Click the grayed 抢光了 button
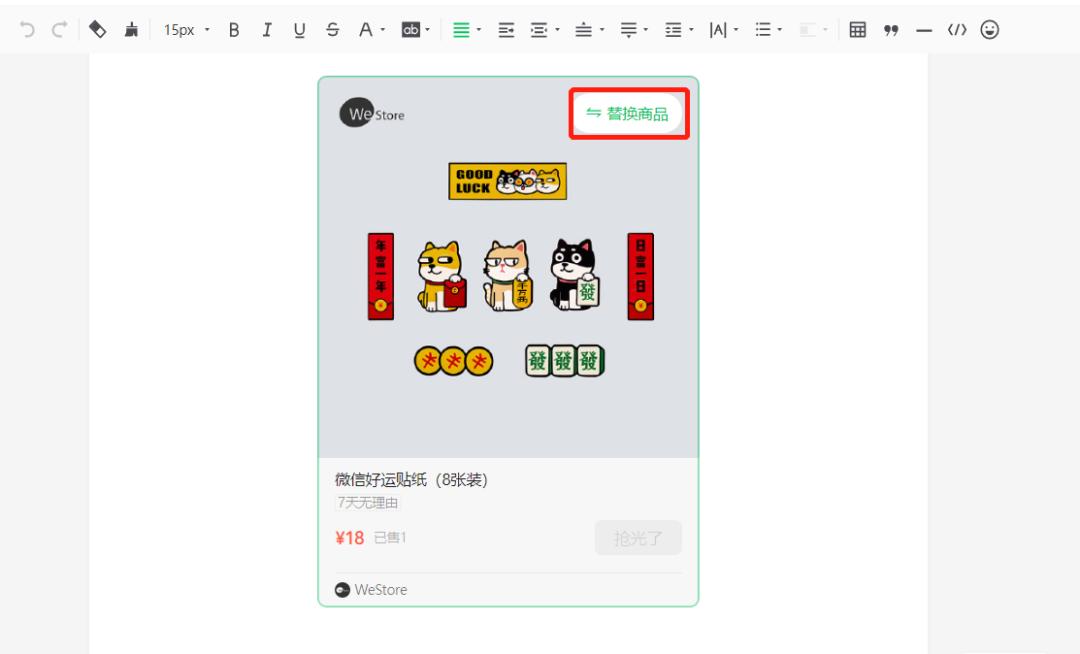This screenshot has height=654, width=1080. 638,537
